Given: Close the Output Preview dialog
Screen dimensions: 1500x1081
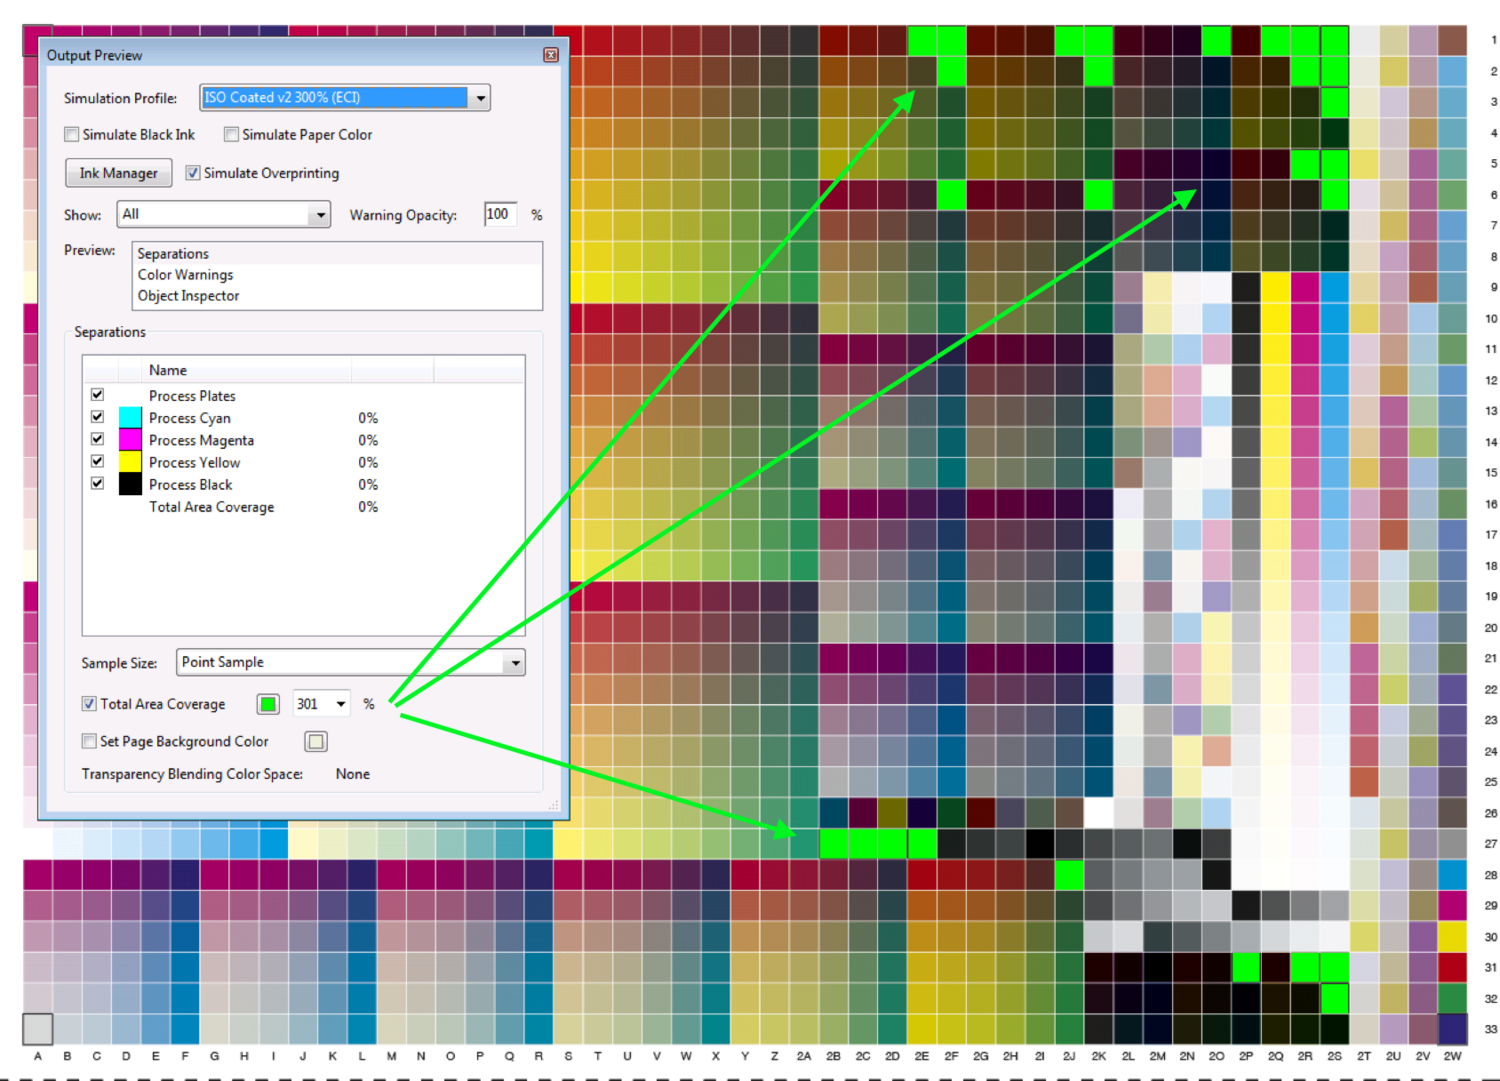Looking at the screenshot, I should coord(550,55).
